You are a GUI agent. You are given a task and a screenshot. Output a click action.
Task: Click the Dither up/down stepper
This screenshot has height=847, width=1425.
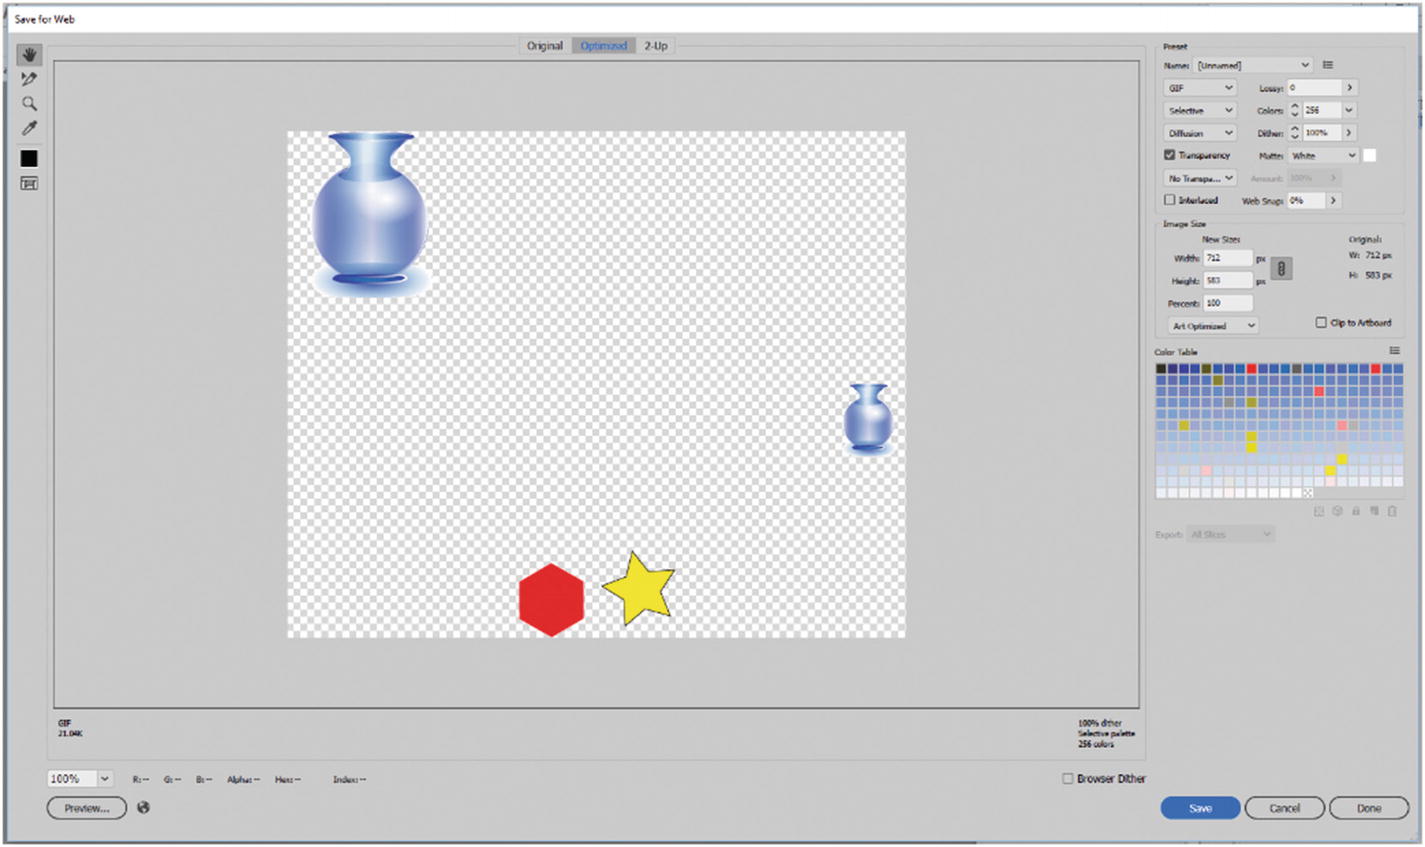(x=1295, y=133)
